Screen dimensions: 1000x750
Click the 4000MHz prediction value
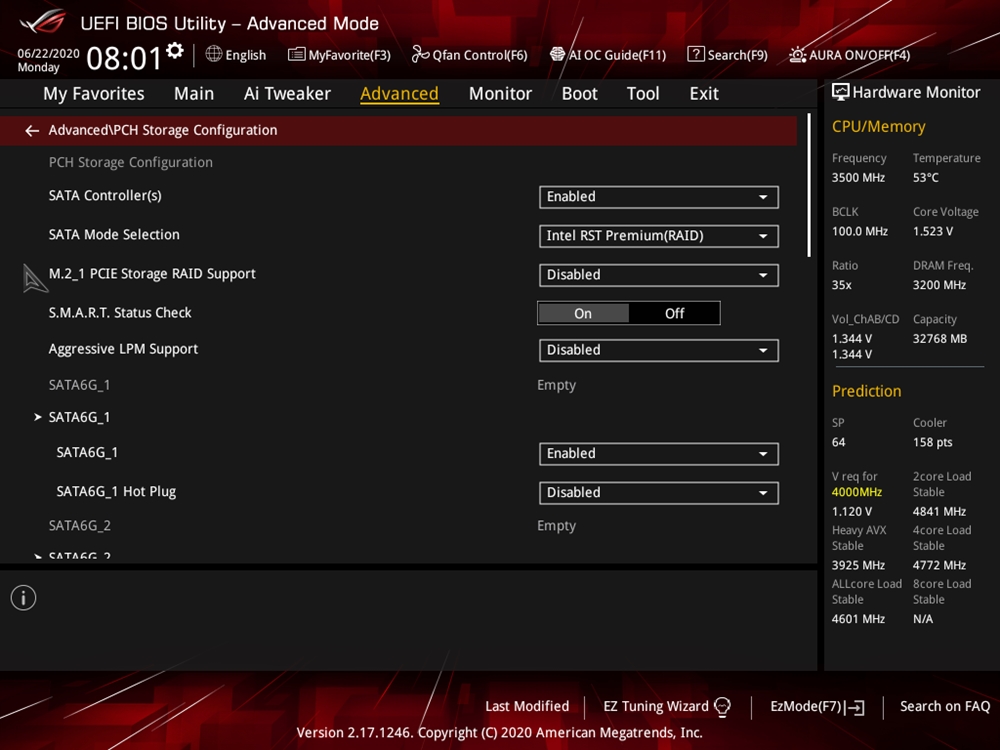857,492
